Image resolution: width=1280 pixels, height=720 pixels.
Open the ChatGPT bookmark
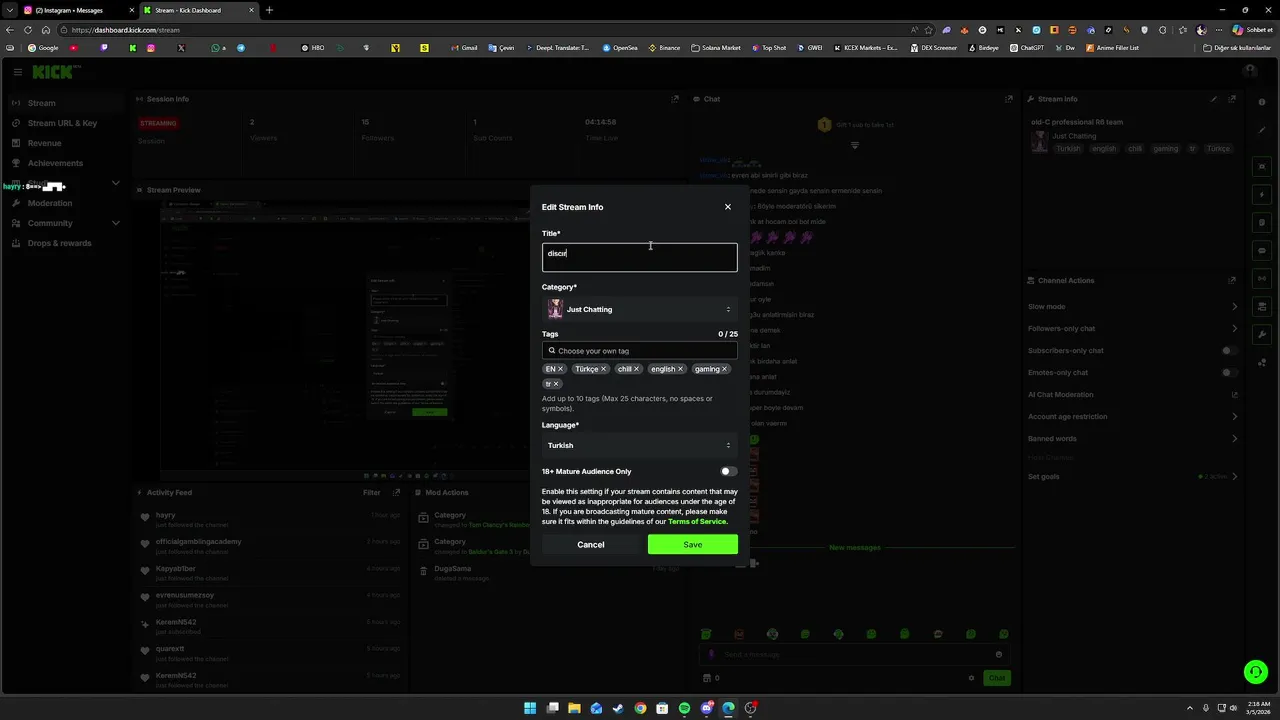pos(1027,48)
